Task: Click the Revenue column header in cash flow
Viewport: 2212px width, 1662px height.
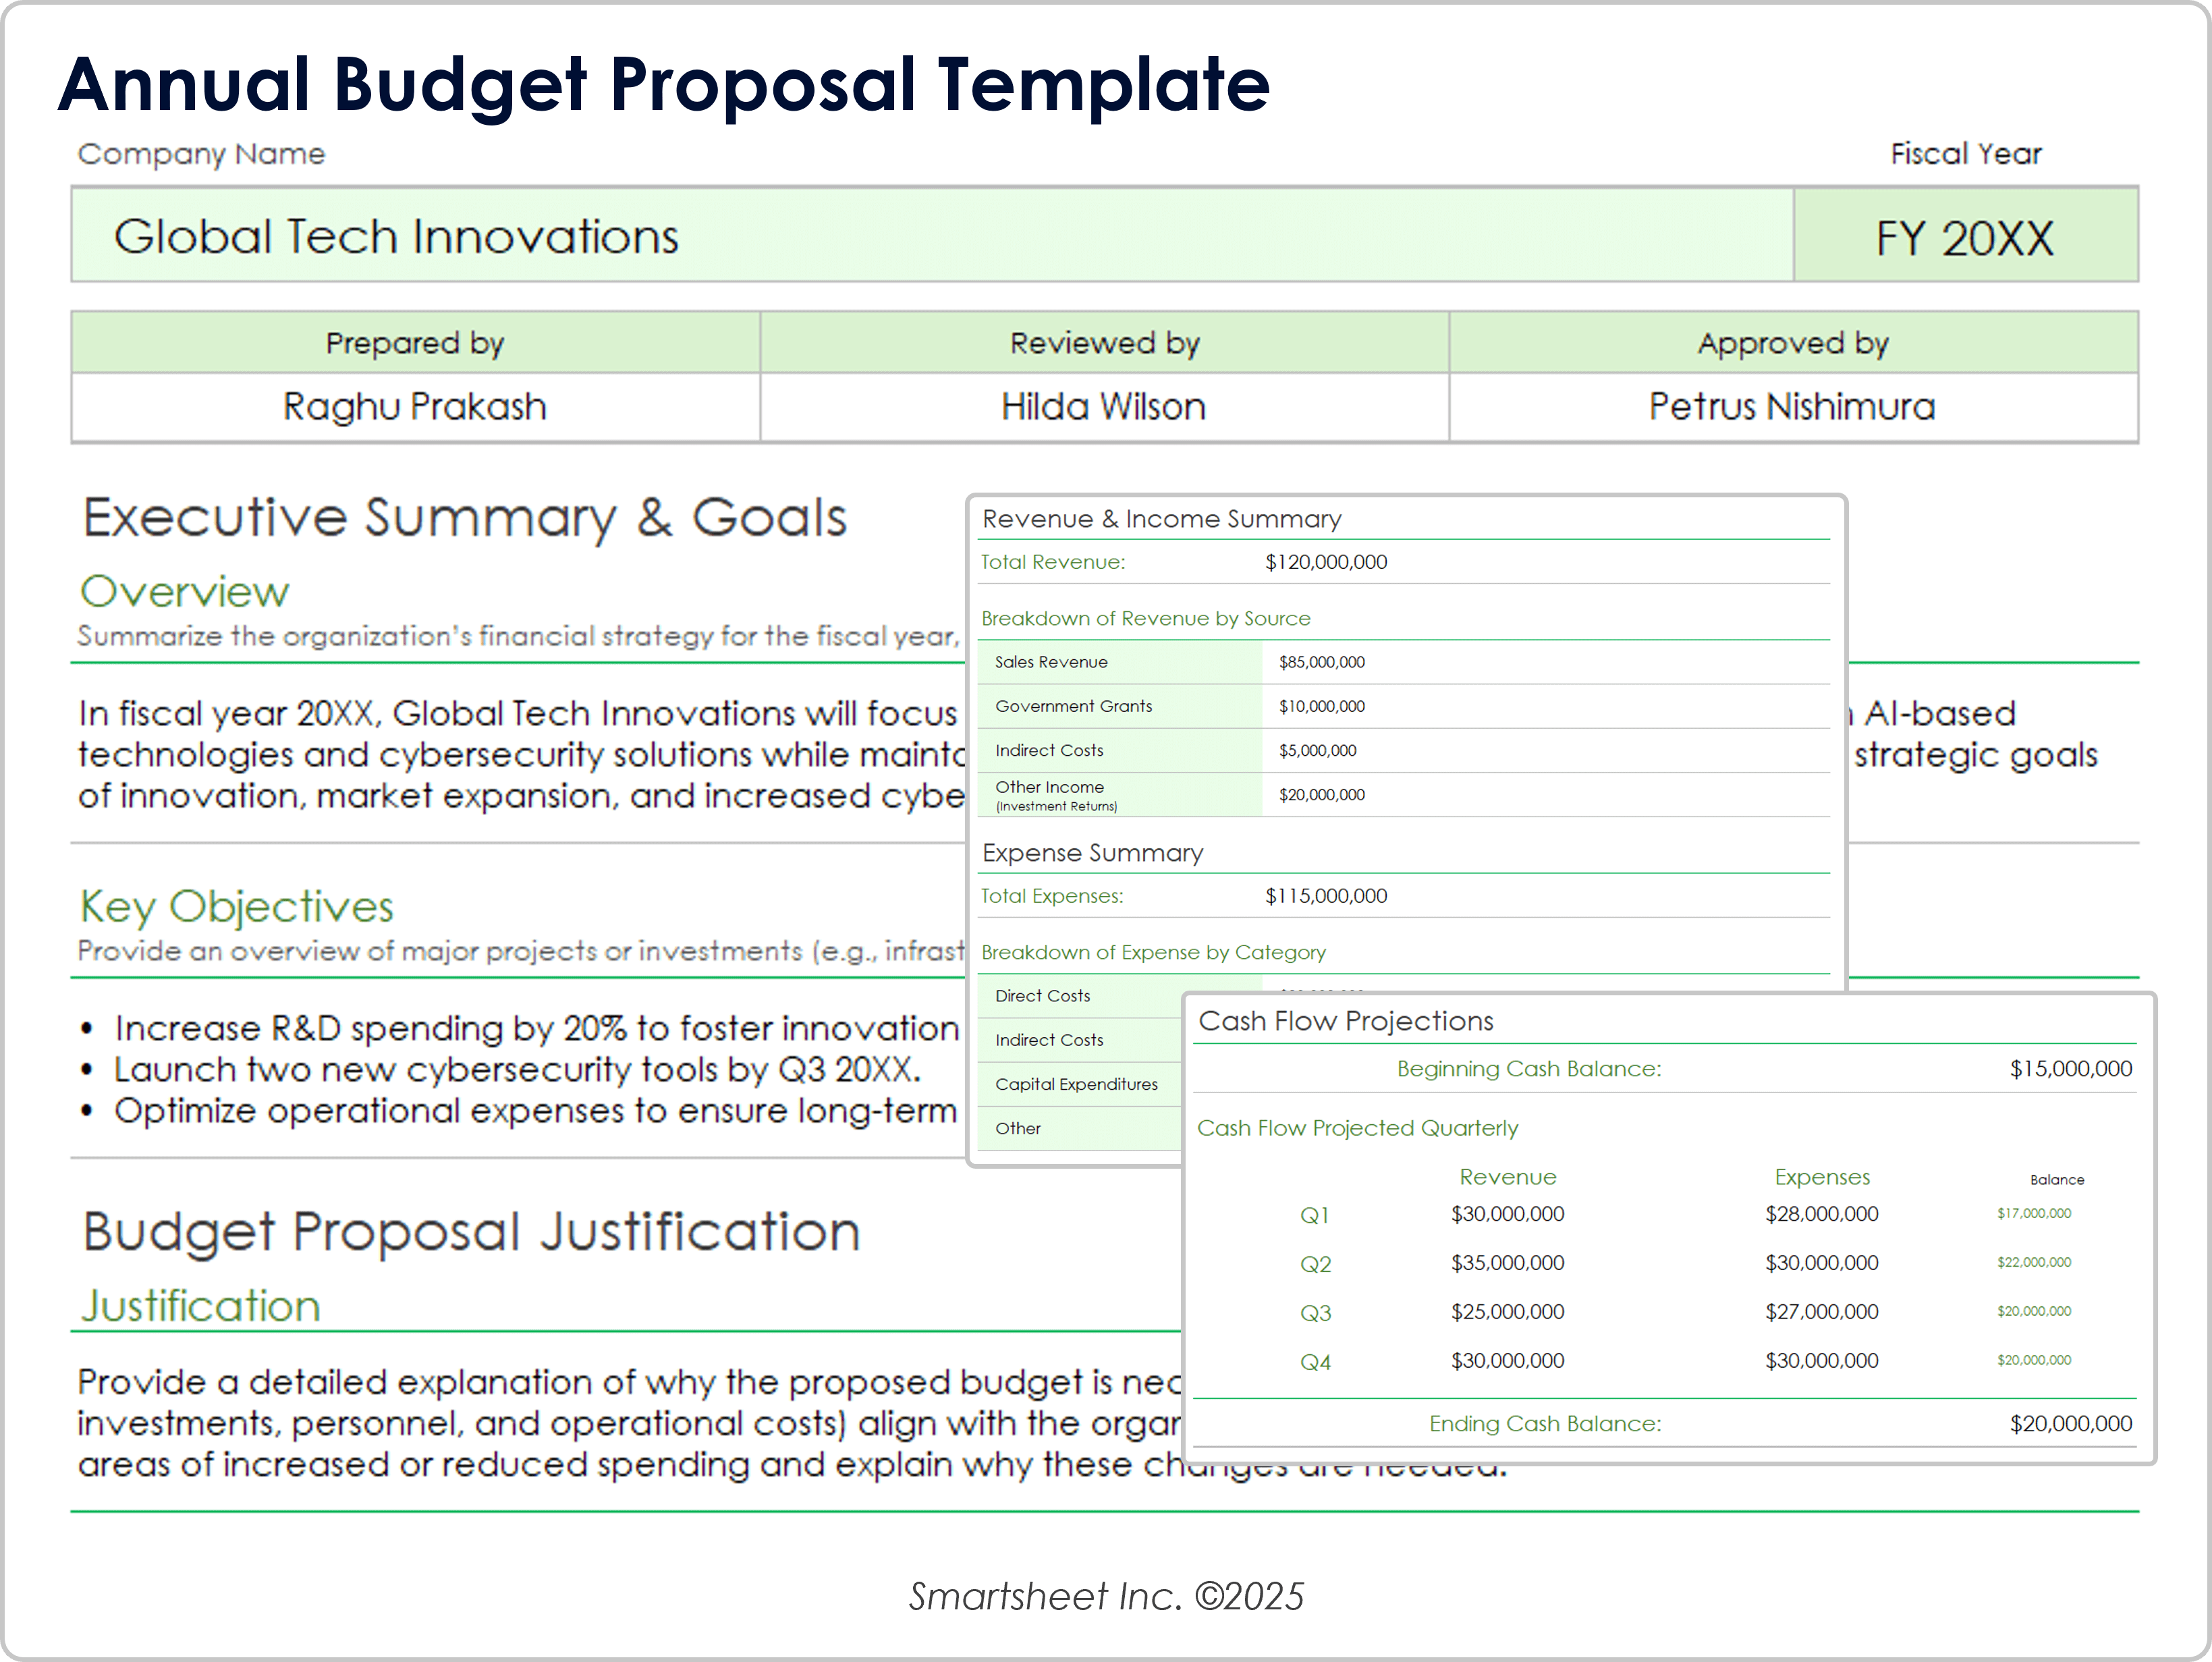Action: [x=1508, y=1177]
